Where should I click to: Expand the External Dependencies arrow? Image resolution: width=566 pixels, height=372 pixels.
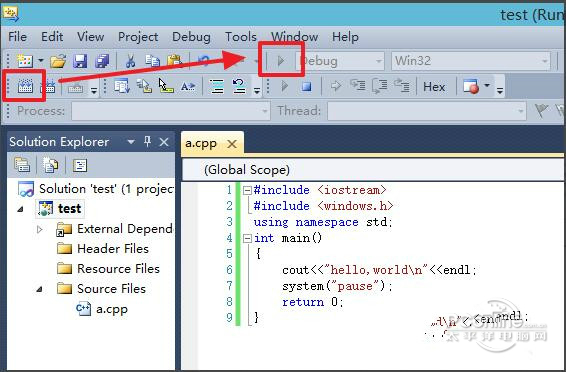point(40,229)
